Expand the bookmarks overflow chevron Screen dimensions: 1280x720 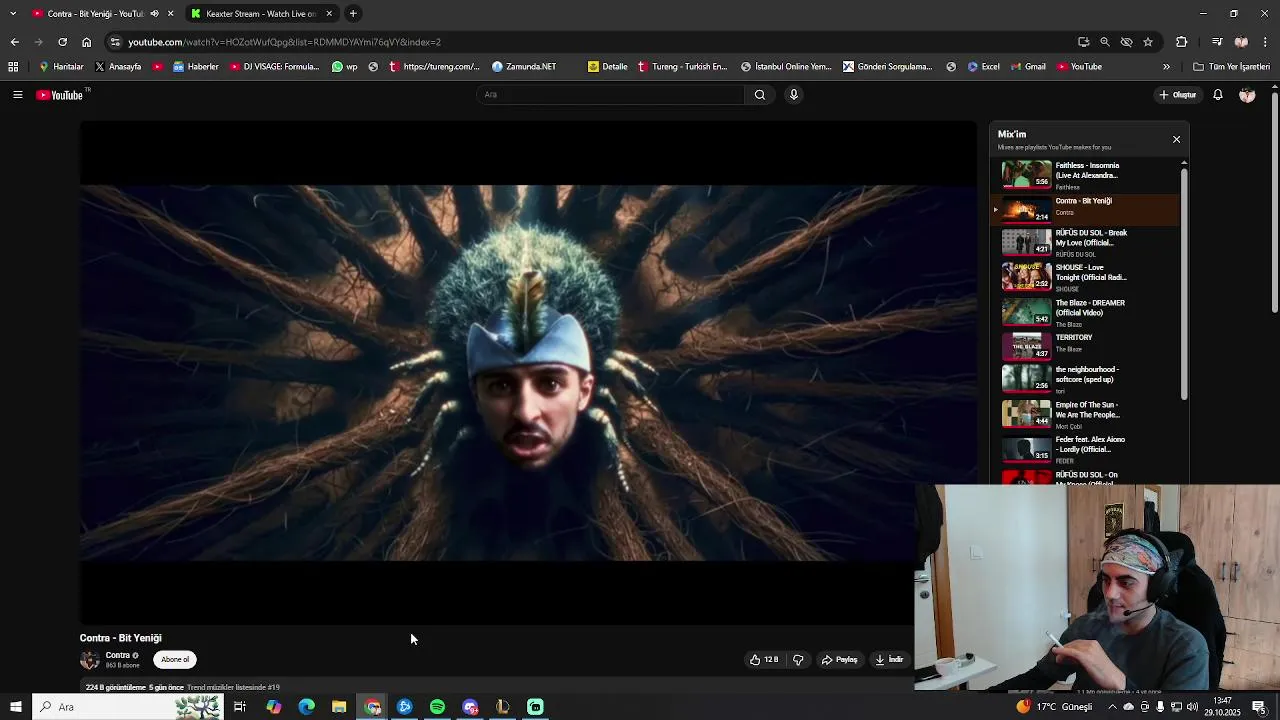1166,67
